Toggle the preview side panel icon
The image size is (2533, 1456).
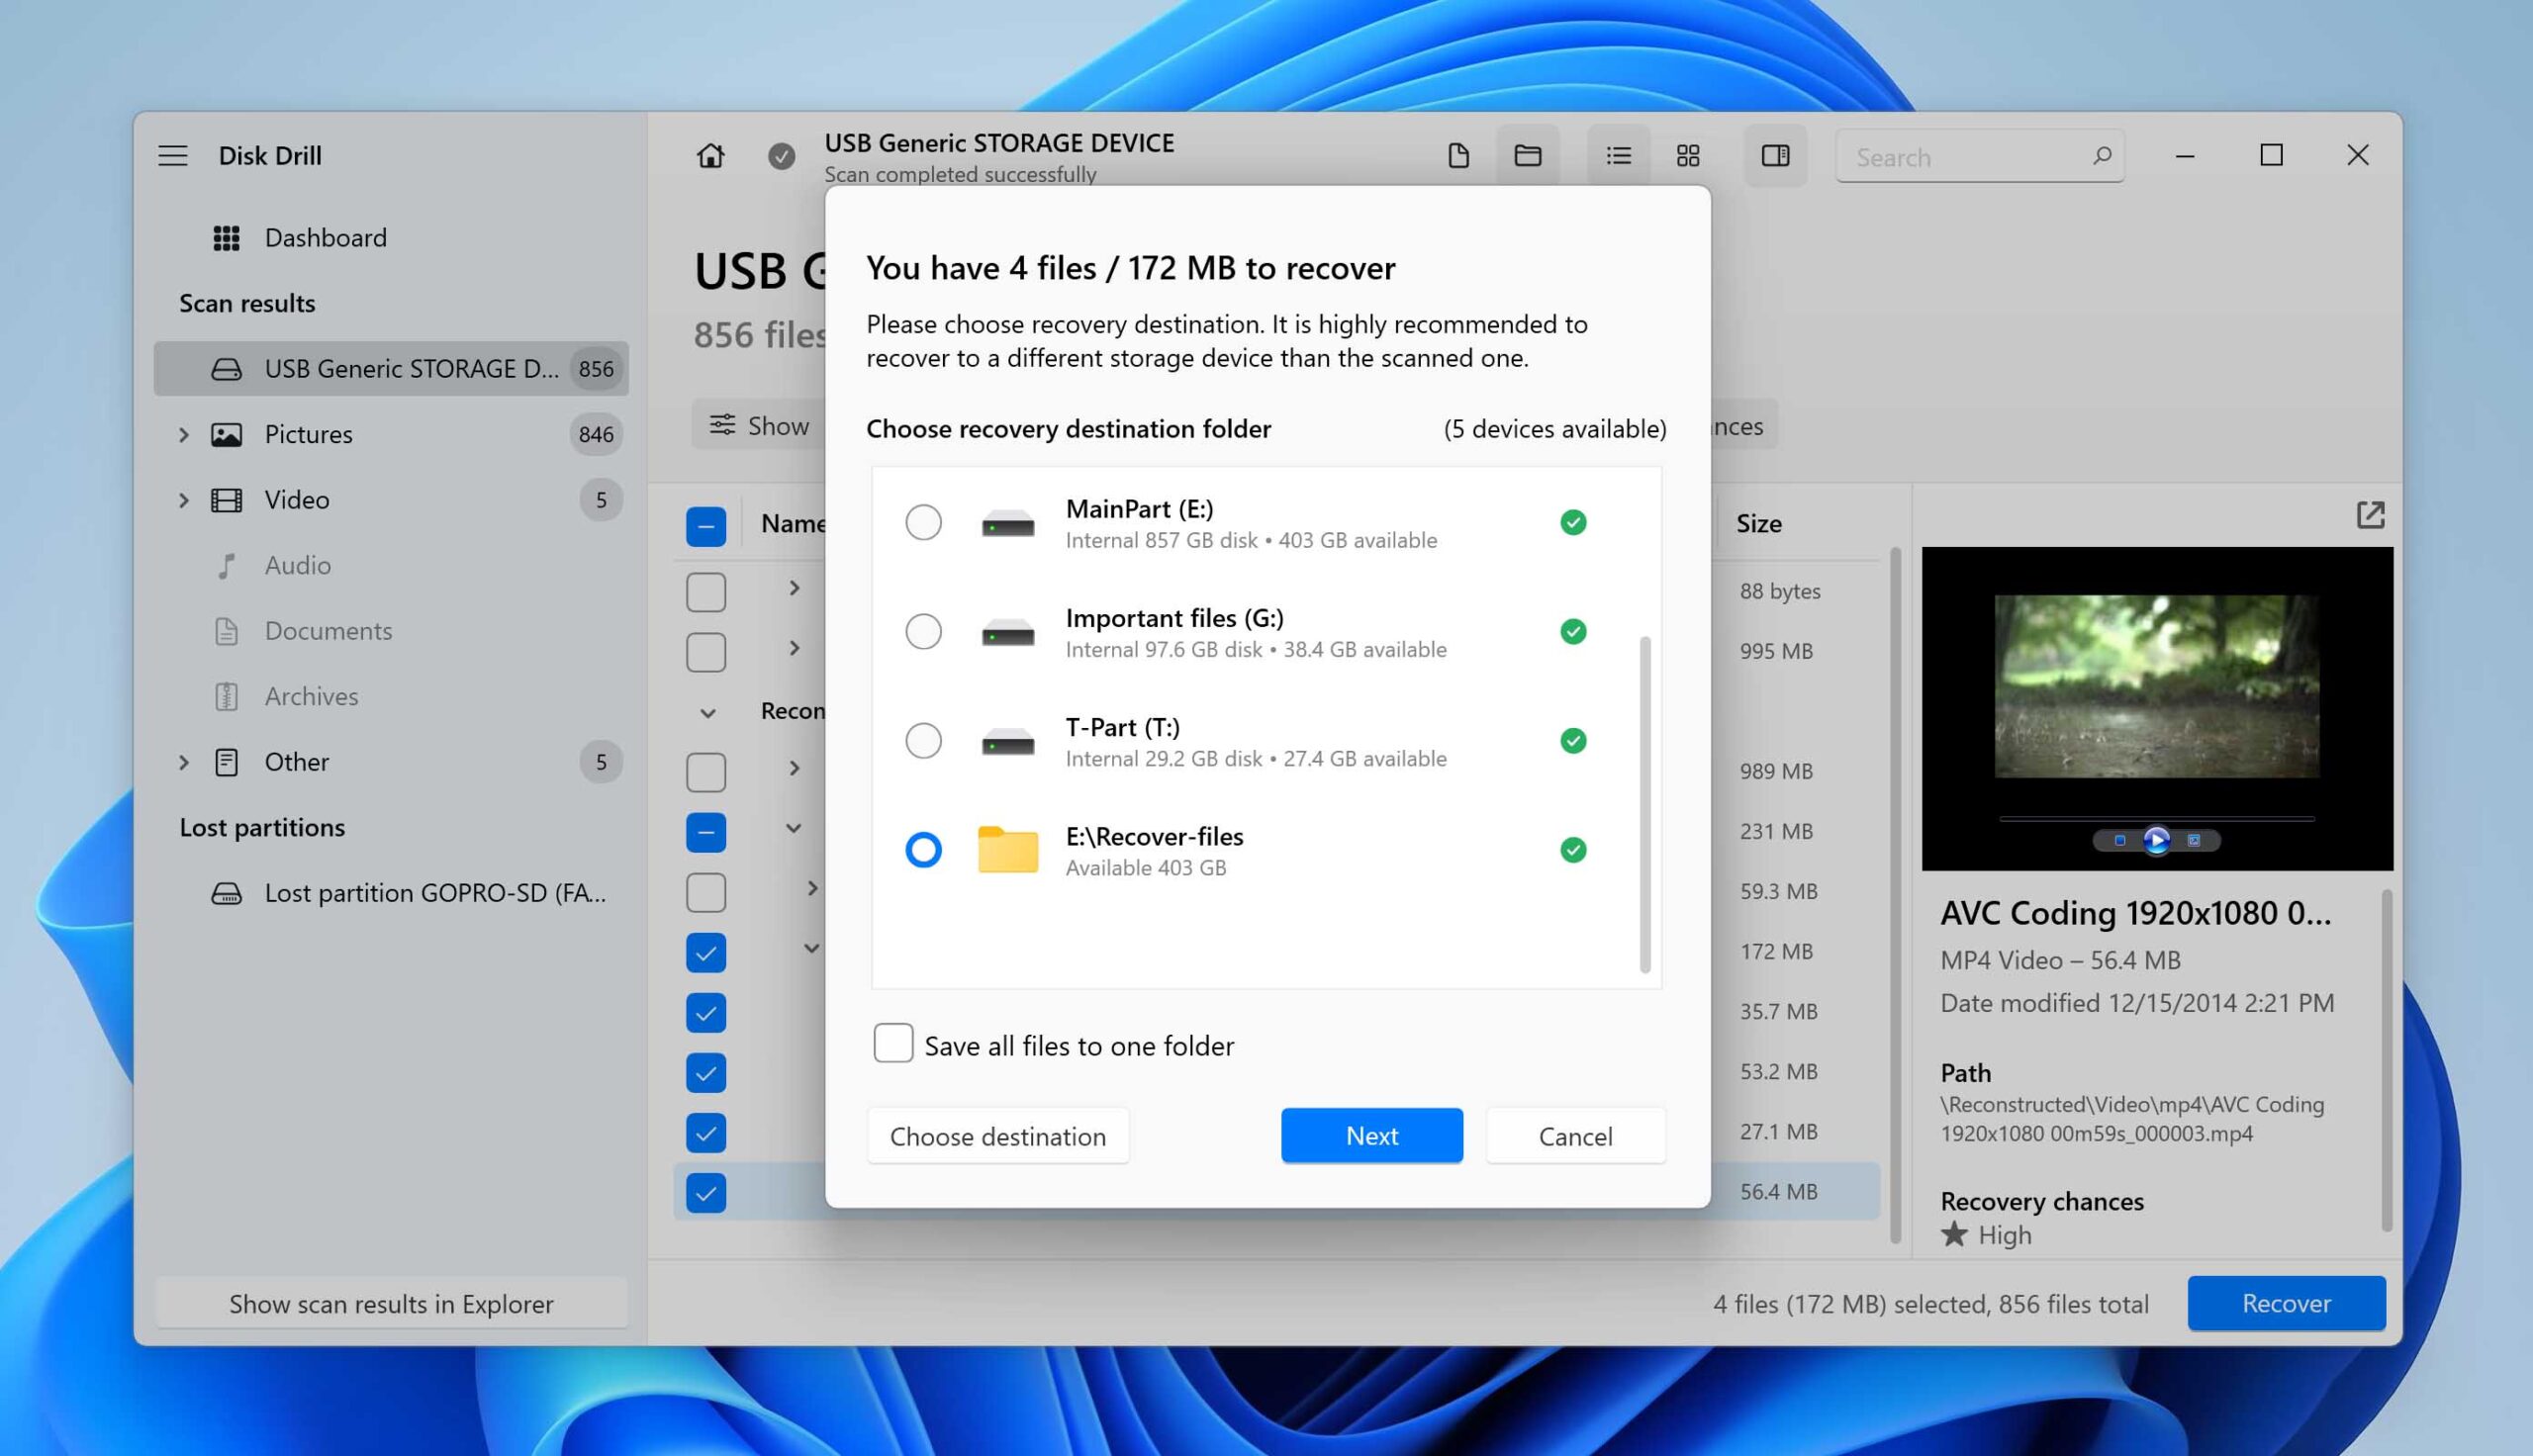(1775, 155)
